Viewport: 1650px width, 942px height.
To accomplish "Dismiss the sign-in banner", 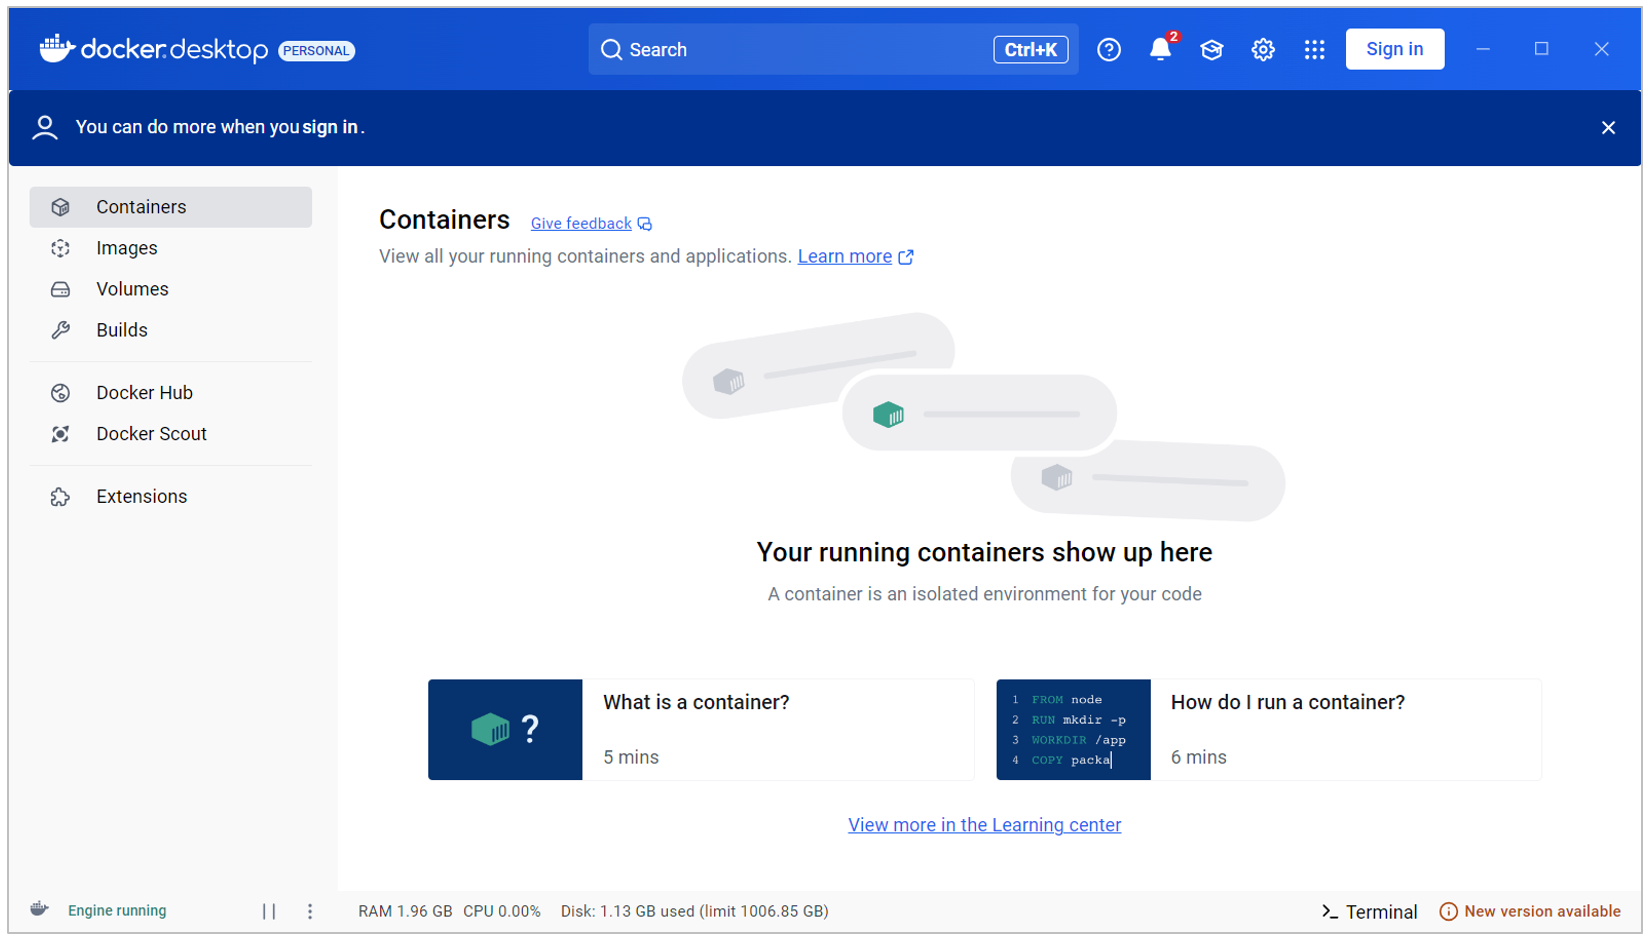I will pyautogui.click(x=1609, y=127).
